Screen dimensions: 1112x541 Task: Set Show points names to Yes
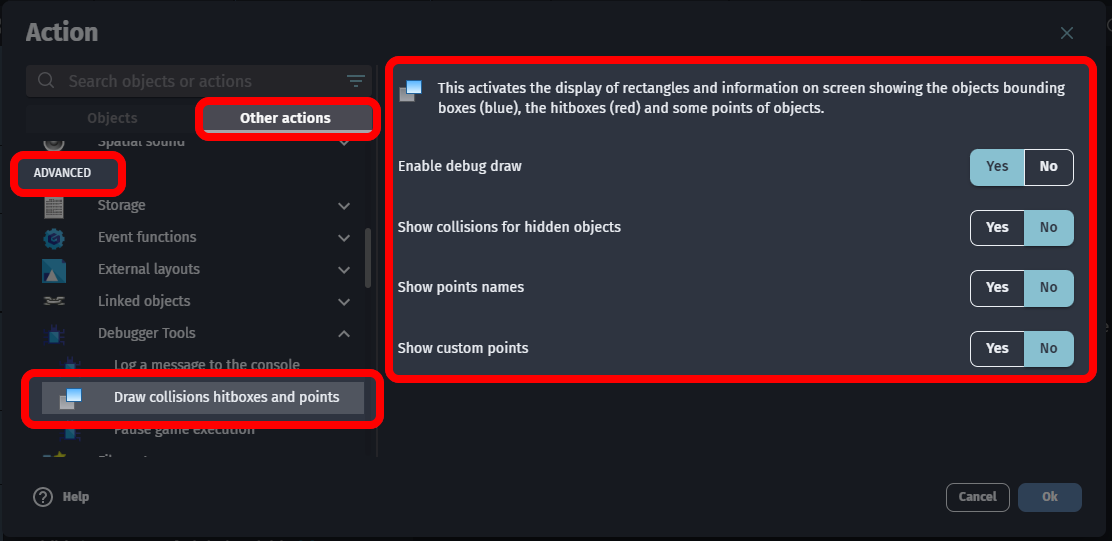click(x=997, y=288)
